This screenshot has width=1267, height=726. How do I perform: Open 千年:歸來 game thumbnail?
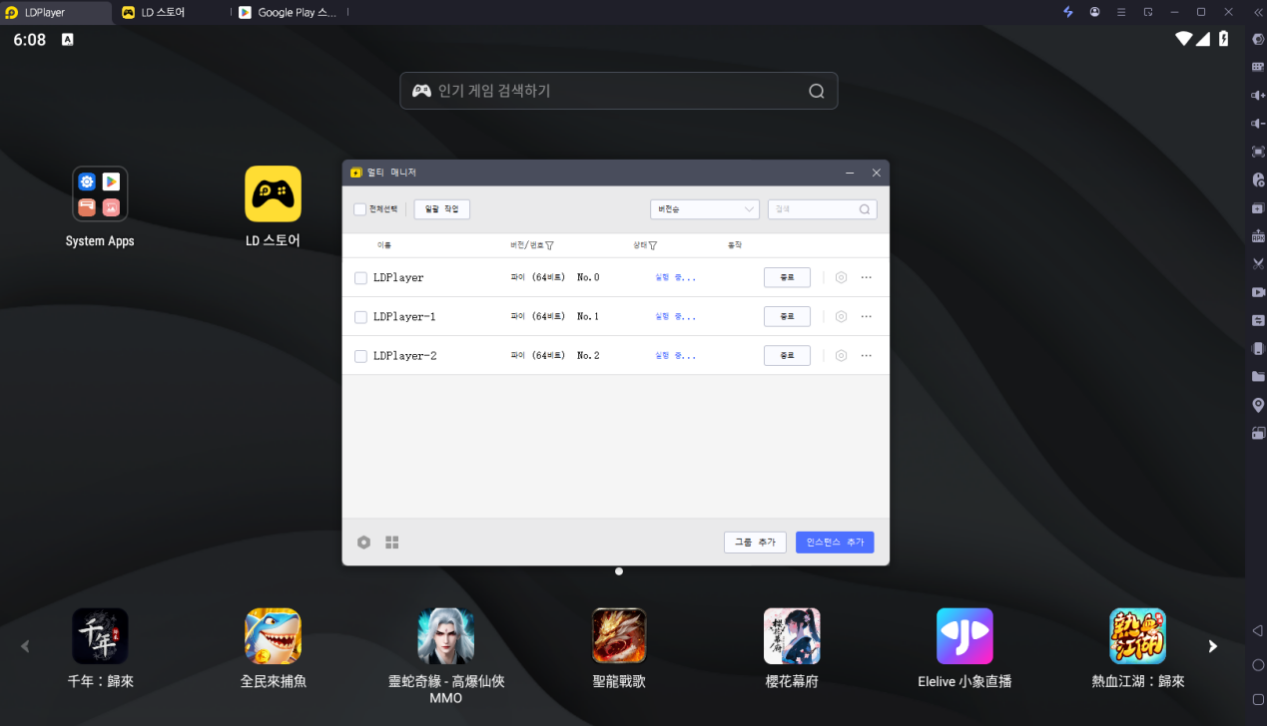[100, 636]
